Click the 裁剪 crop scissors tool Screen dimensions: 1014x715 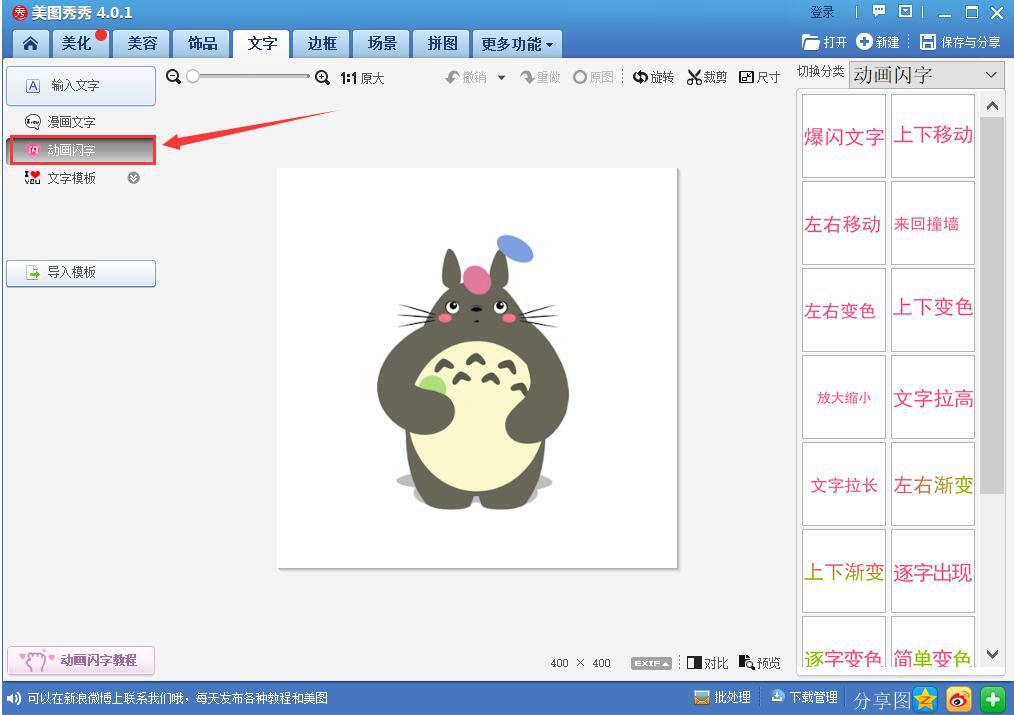pos(706,78)
